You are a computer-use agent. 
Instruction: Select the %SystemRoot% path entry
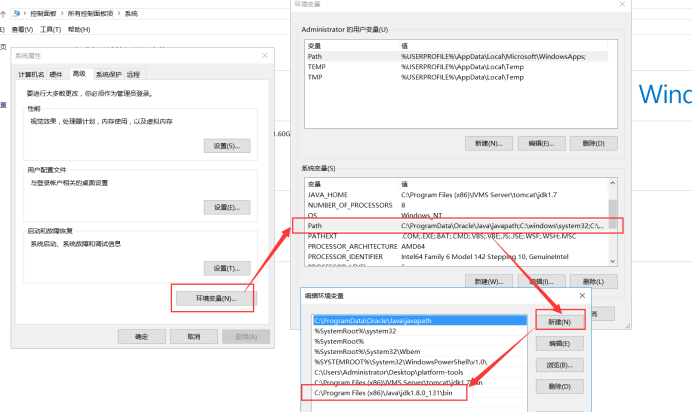[420, 342]
